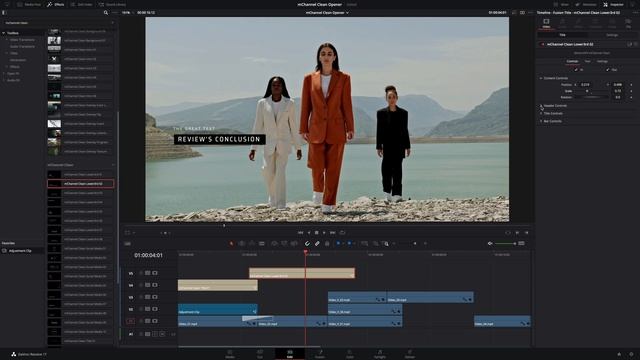
Task: Open Timeline View Options icon
Action: (127, 244)
